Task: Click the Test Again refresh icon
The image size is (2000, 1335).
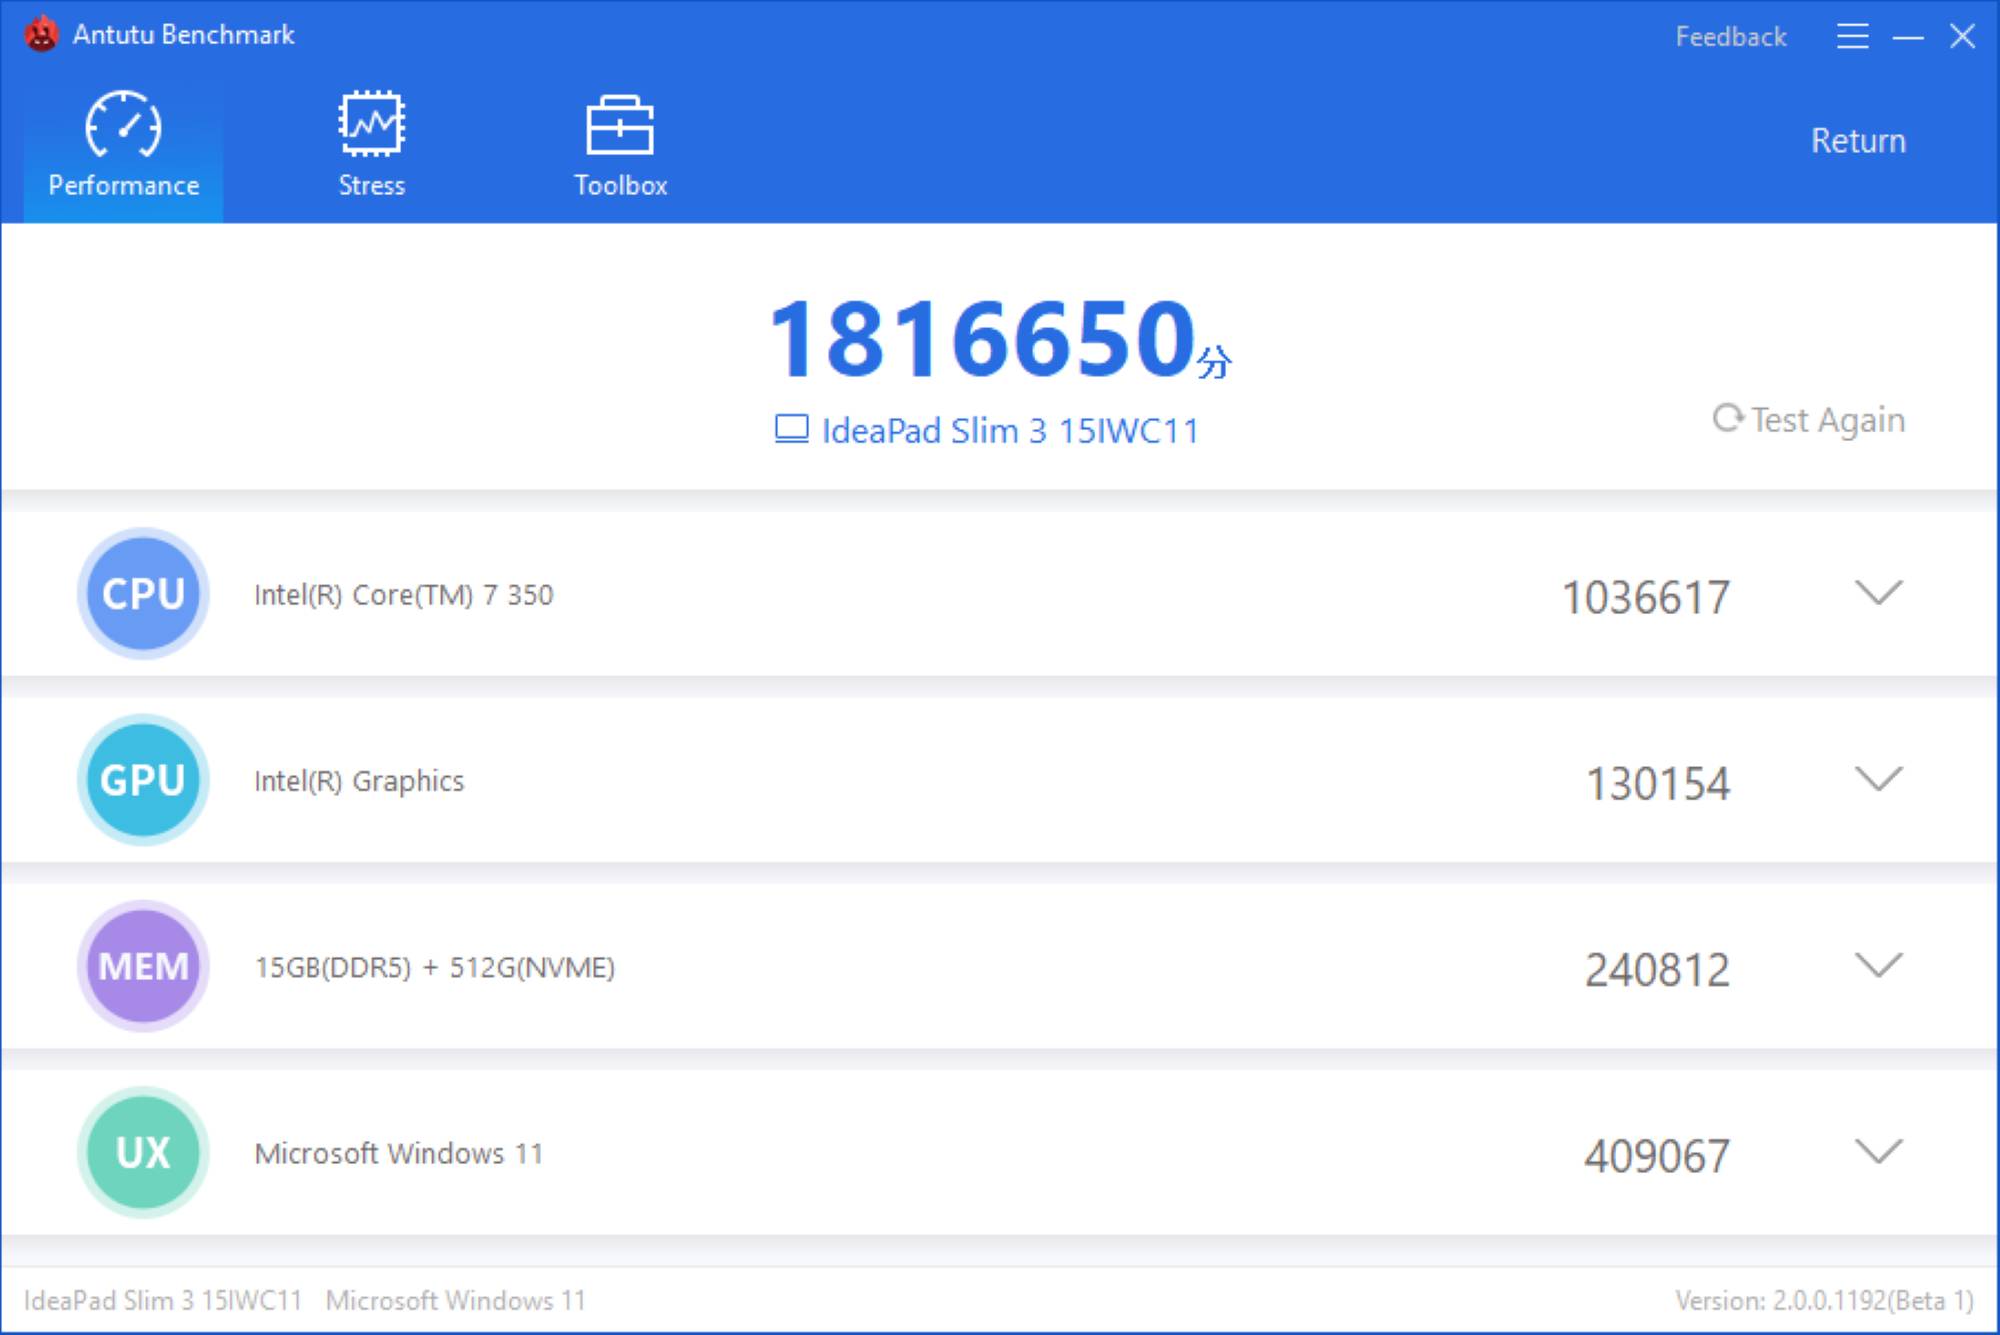Action: 1728,418
